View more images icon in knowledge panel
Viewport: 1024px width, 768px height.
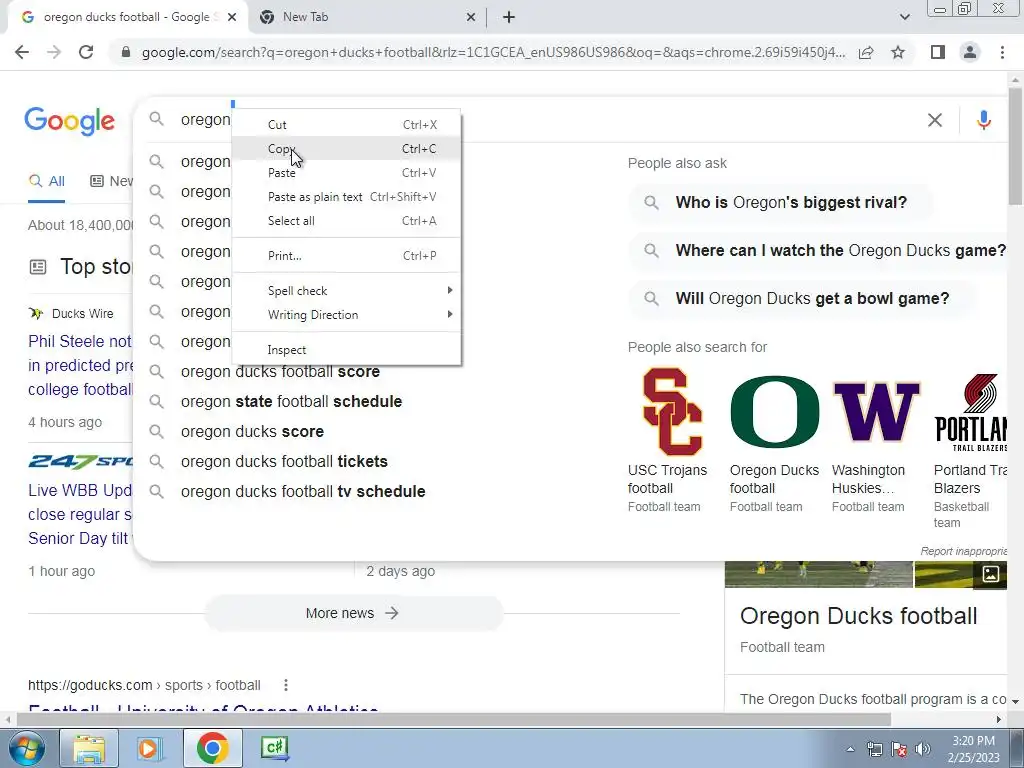tap(991, 574)
